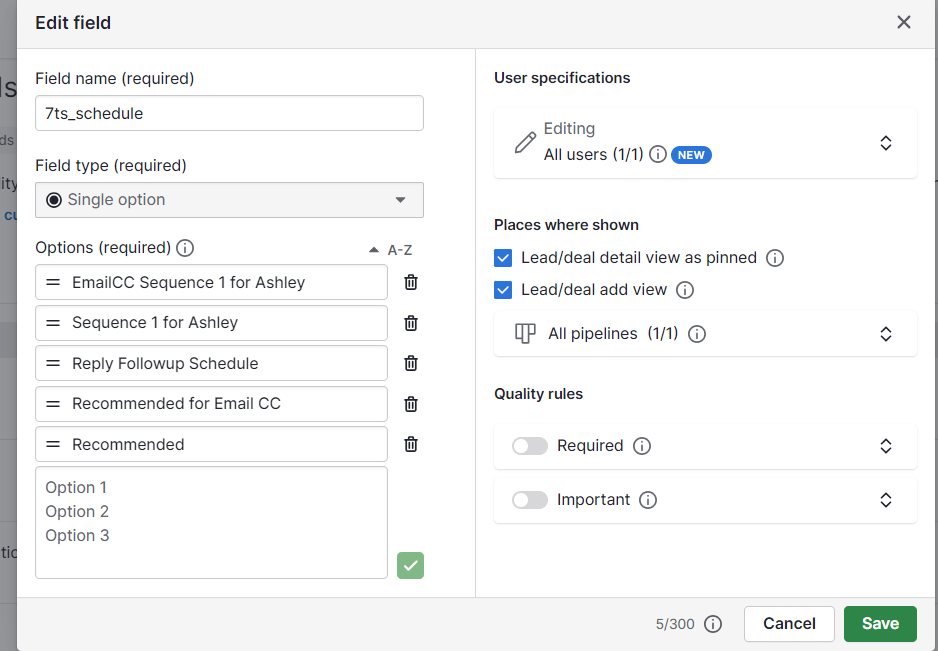Sort options alphabetically with A-Z
Screen dimensions: 938x651
pos(391,249)
